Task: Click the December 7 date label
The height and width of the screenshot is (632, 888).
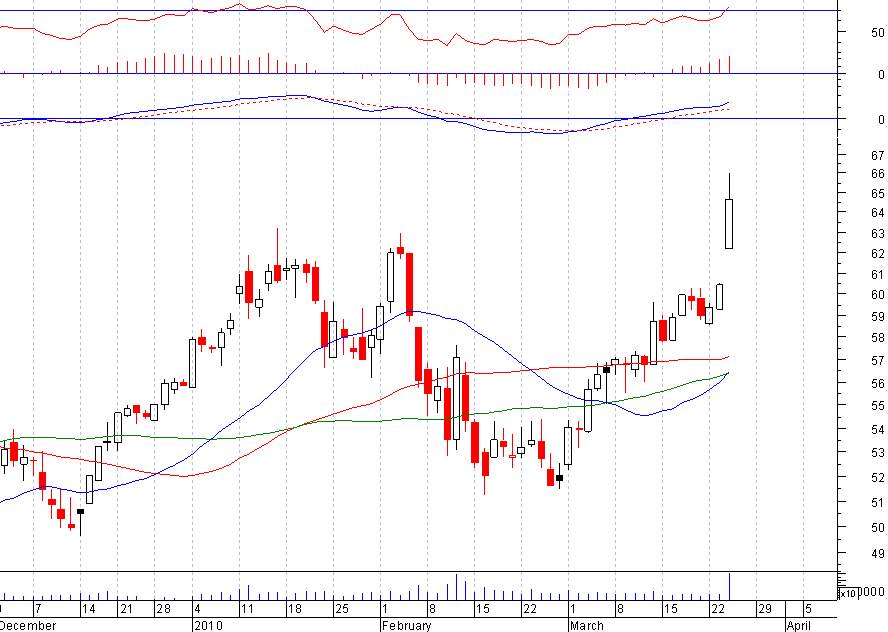Action: (x=38, y=609)
